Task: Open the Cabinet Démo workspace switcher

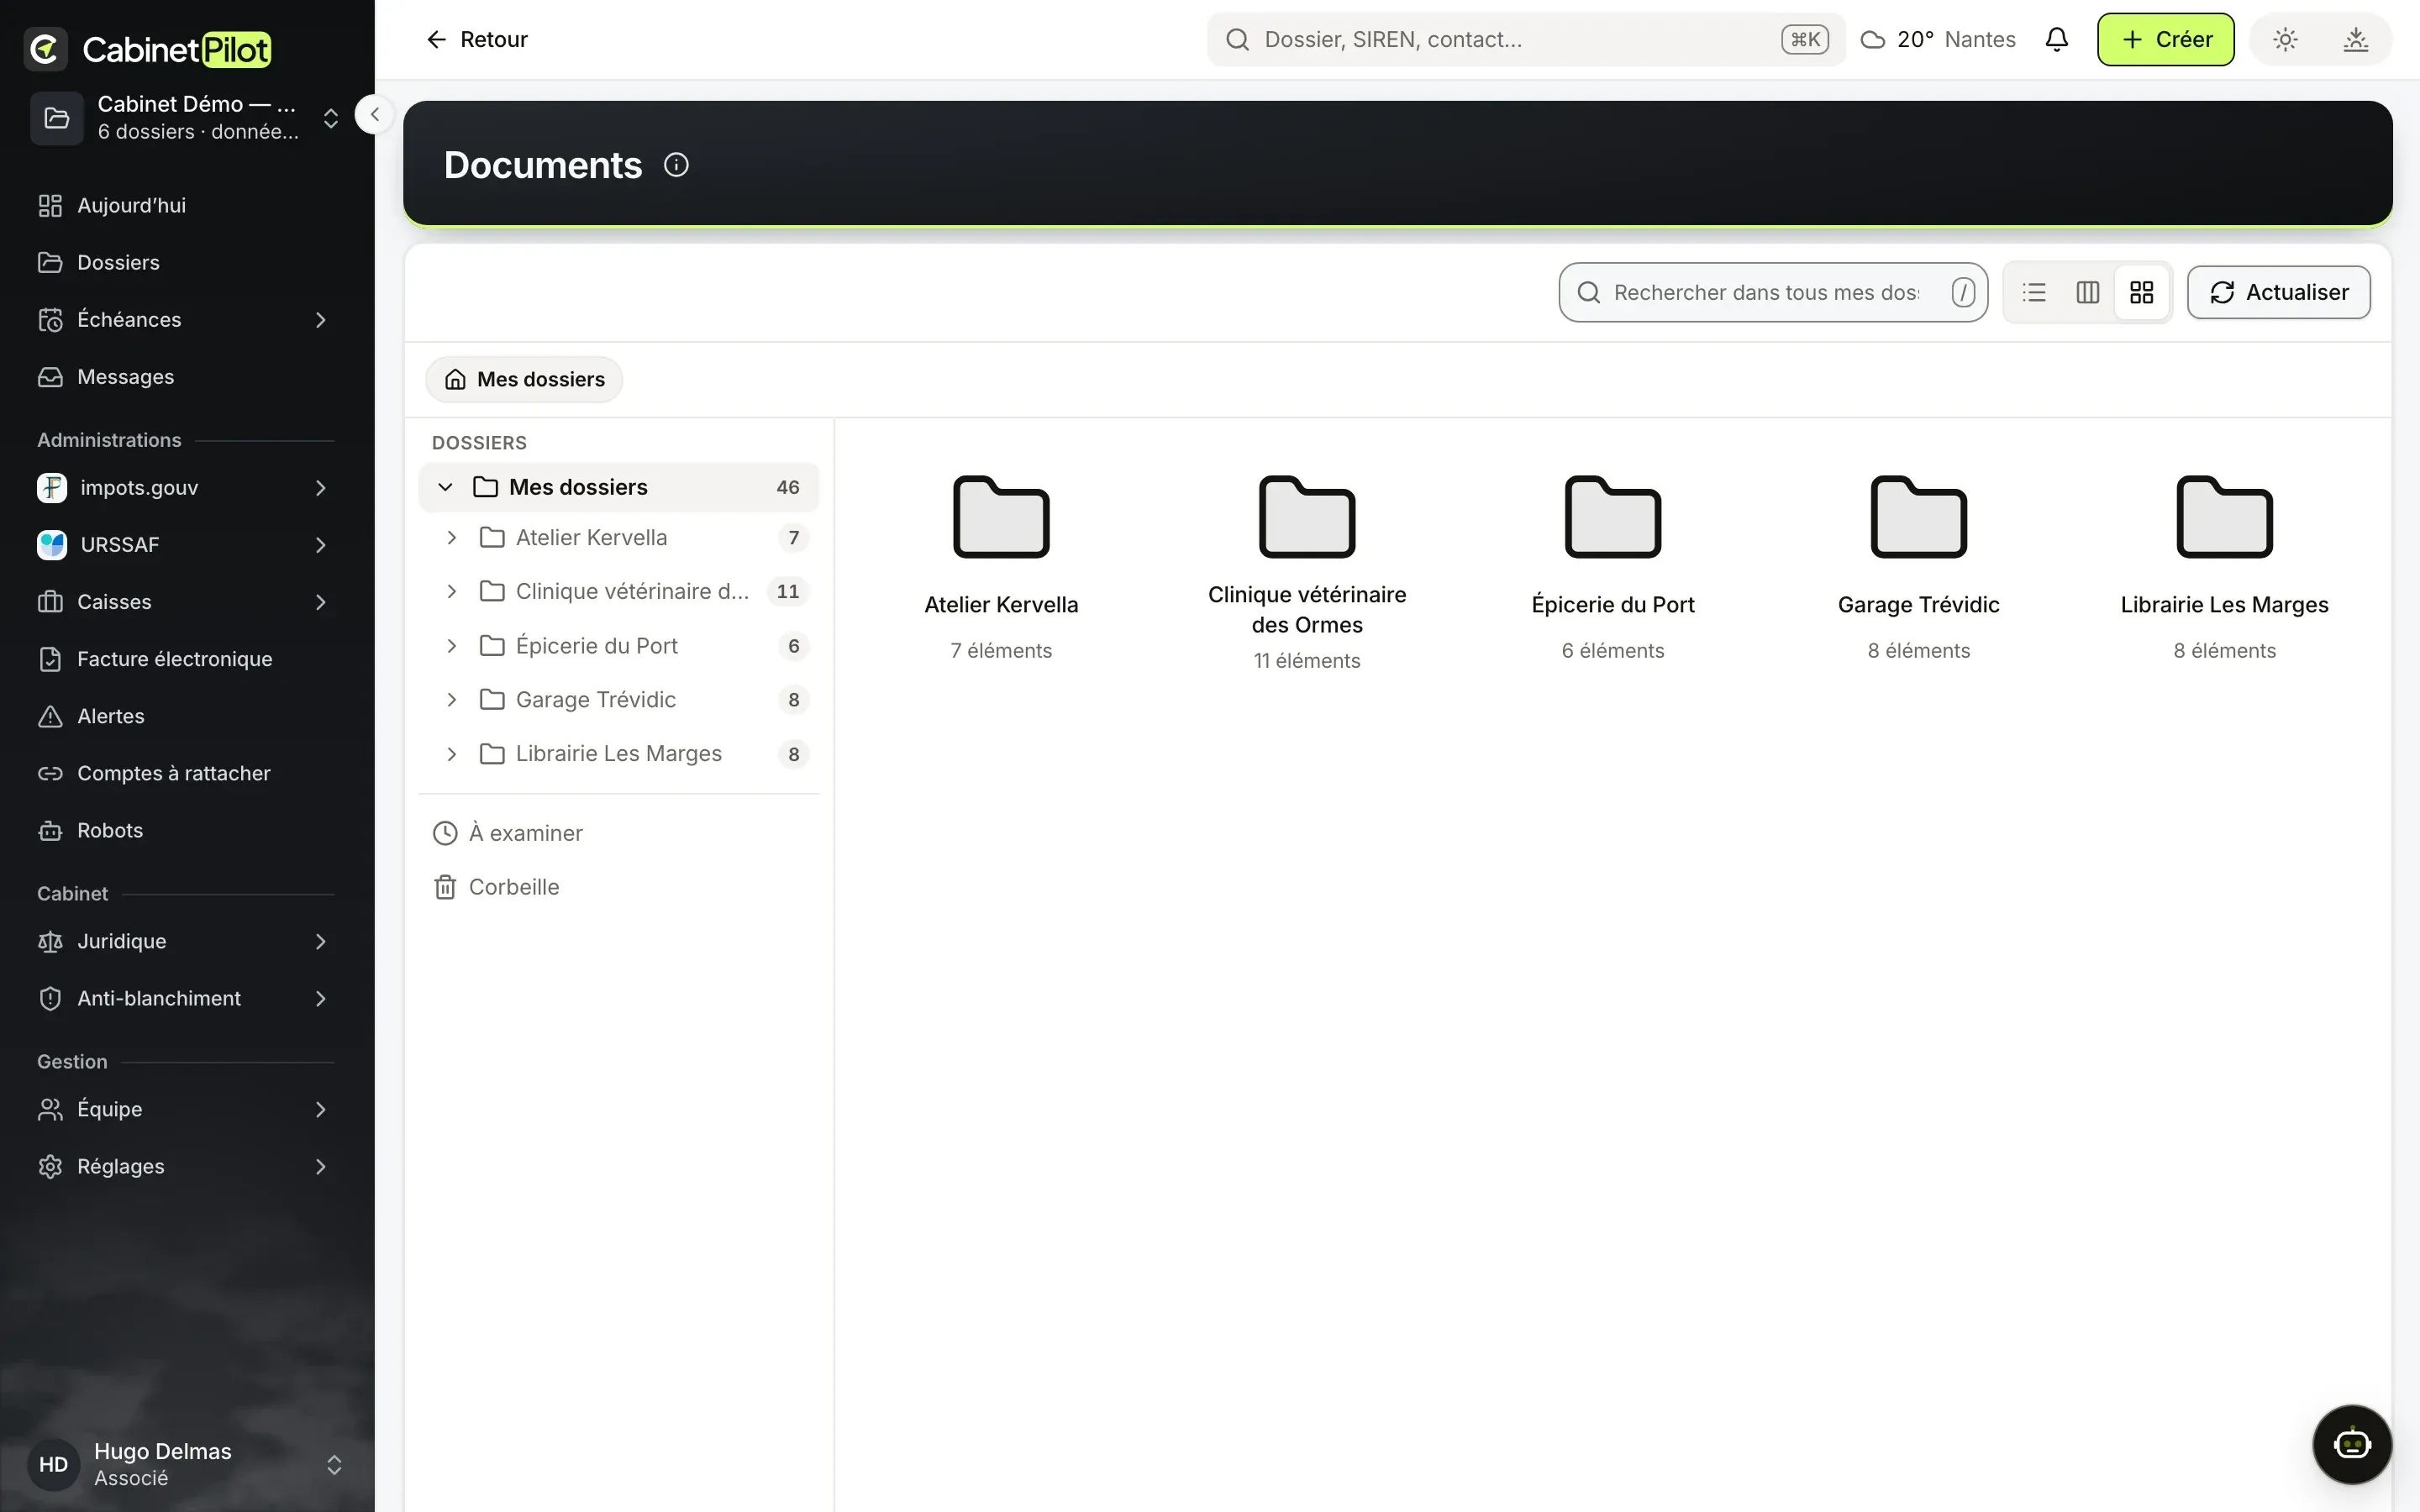Action: [x=186, y=118]
